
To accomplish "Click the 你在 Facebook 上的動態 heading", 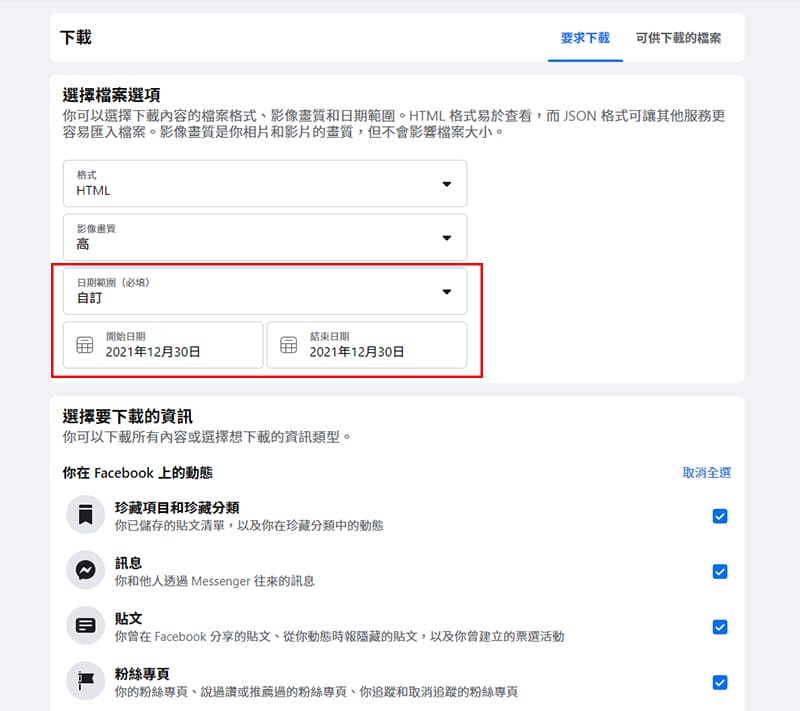I will coord(138,473).
